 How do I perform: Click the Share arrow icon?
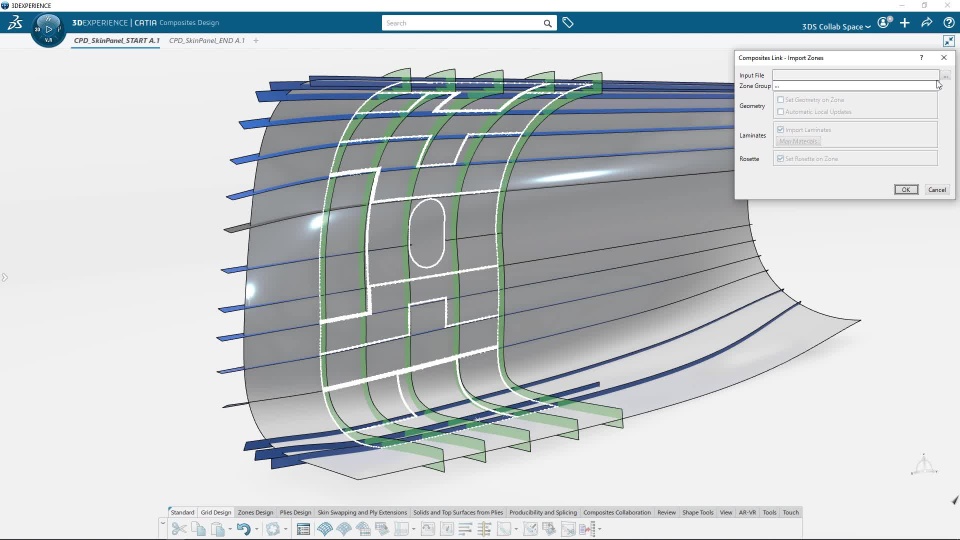click(927, 23)
